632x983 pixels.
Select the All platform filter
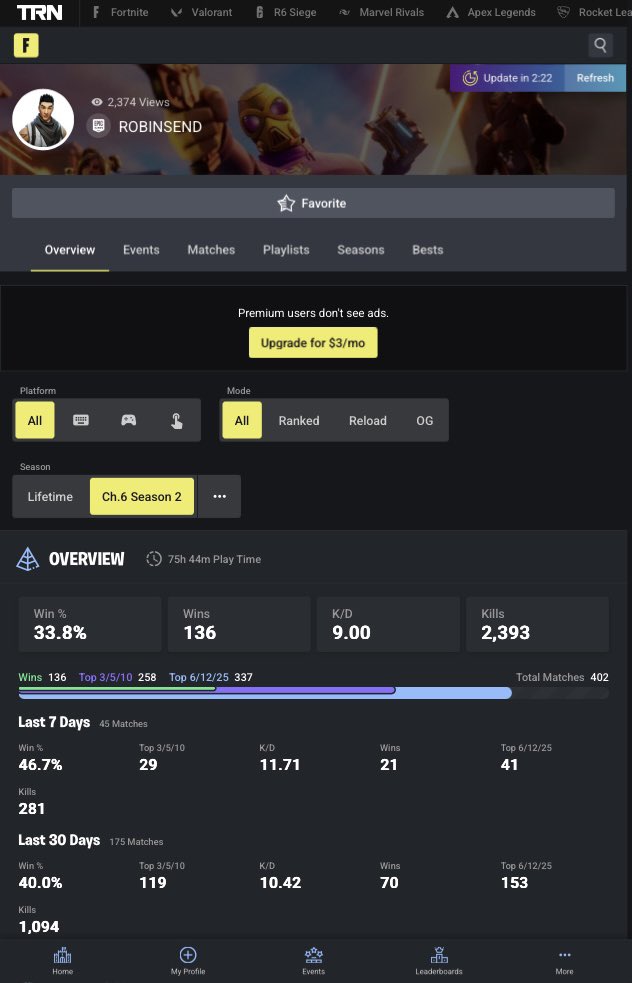[x=35, y=420]
